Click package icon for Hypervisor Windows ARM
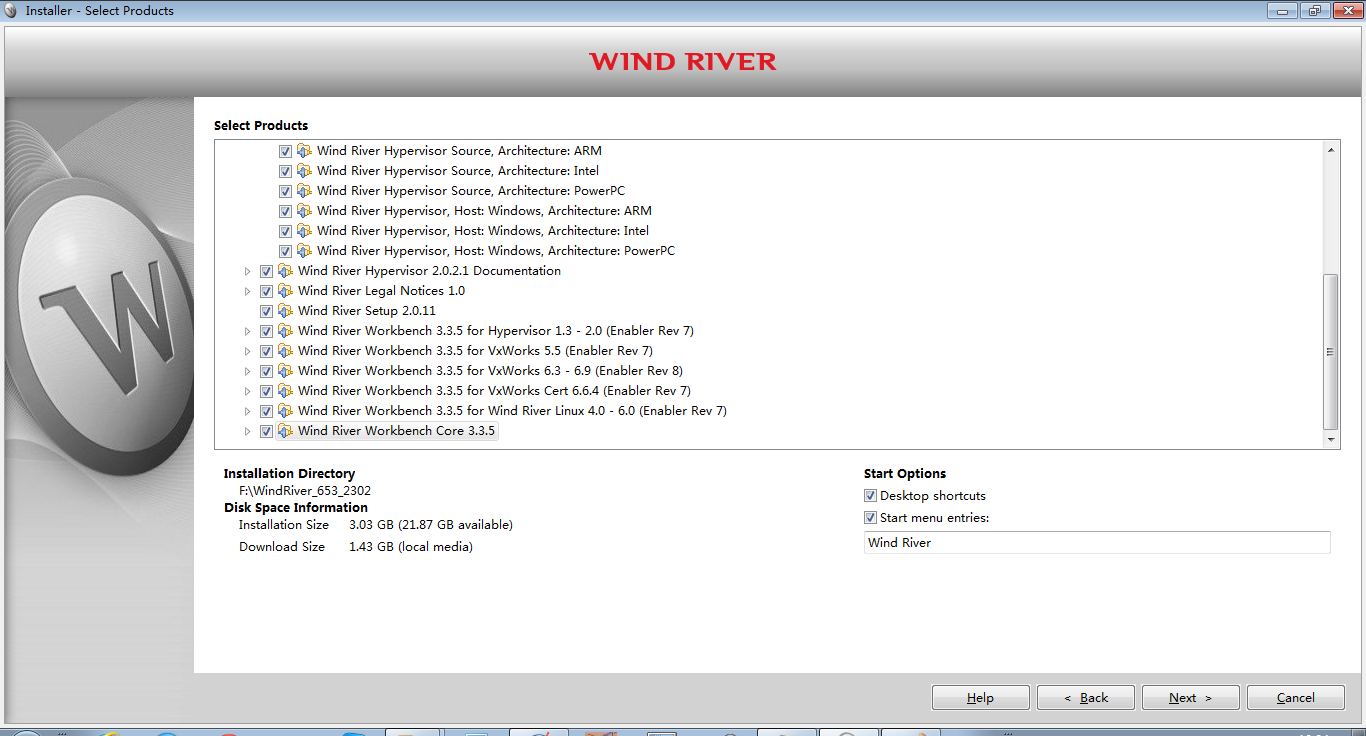The width and height of the screenshot is (1366, 736). pyautogui.click(x=304, y=211)
